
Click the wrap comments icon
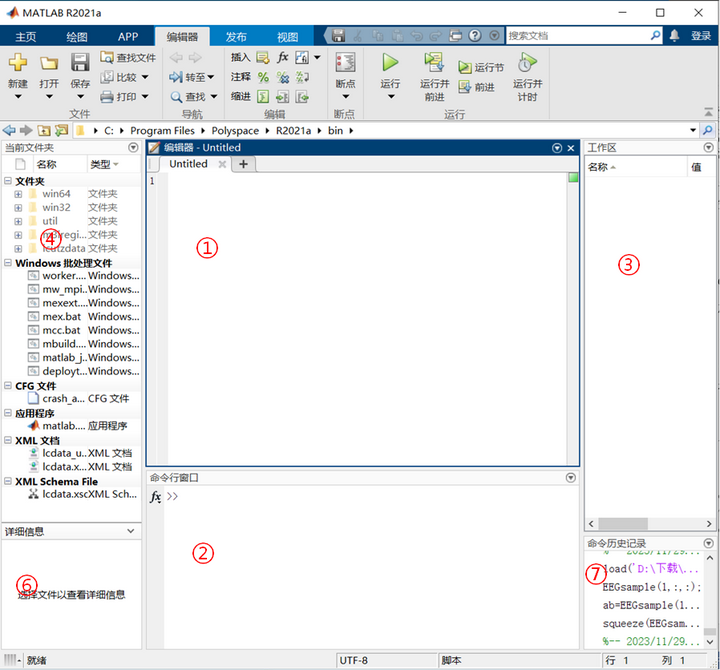point(302,77)
